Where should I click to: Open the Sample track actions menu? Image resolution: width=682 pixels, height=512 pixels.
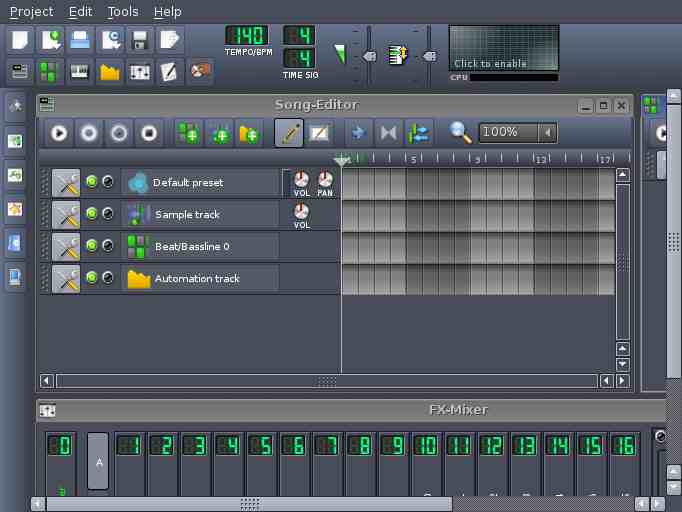click(x=66, y=214)
